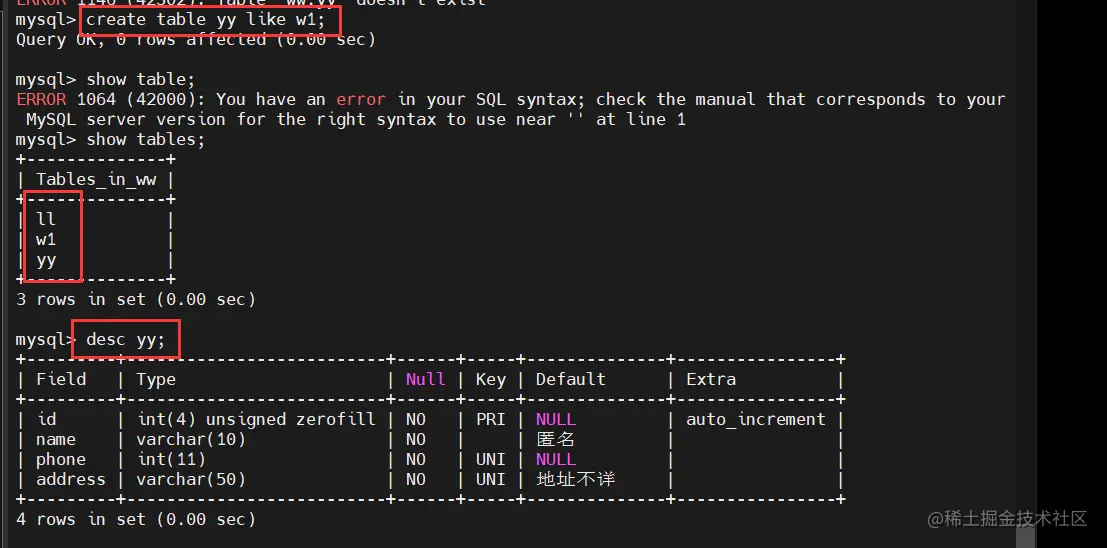Click the 'Tables_in_ww' column header
This screenshot has width=1107, height=548.
[x=97, y=180]
